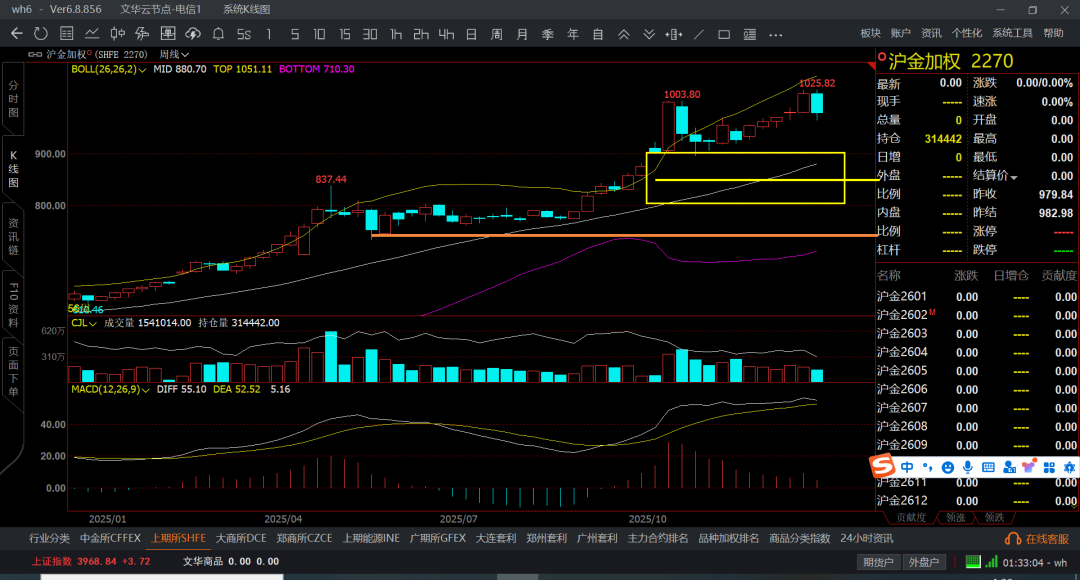Open the 主力合约排名 link
1080x580 pixels.
(x=658, y=538)
